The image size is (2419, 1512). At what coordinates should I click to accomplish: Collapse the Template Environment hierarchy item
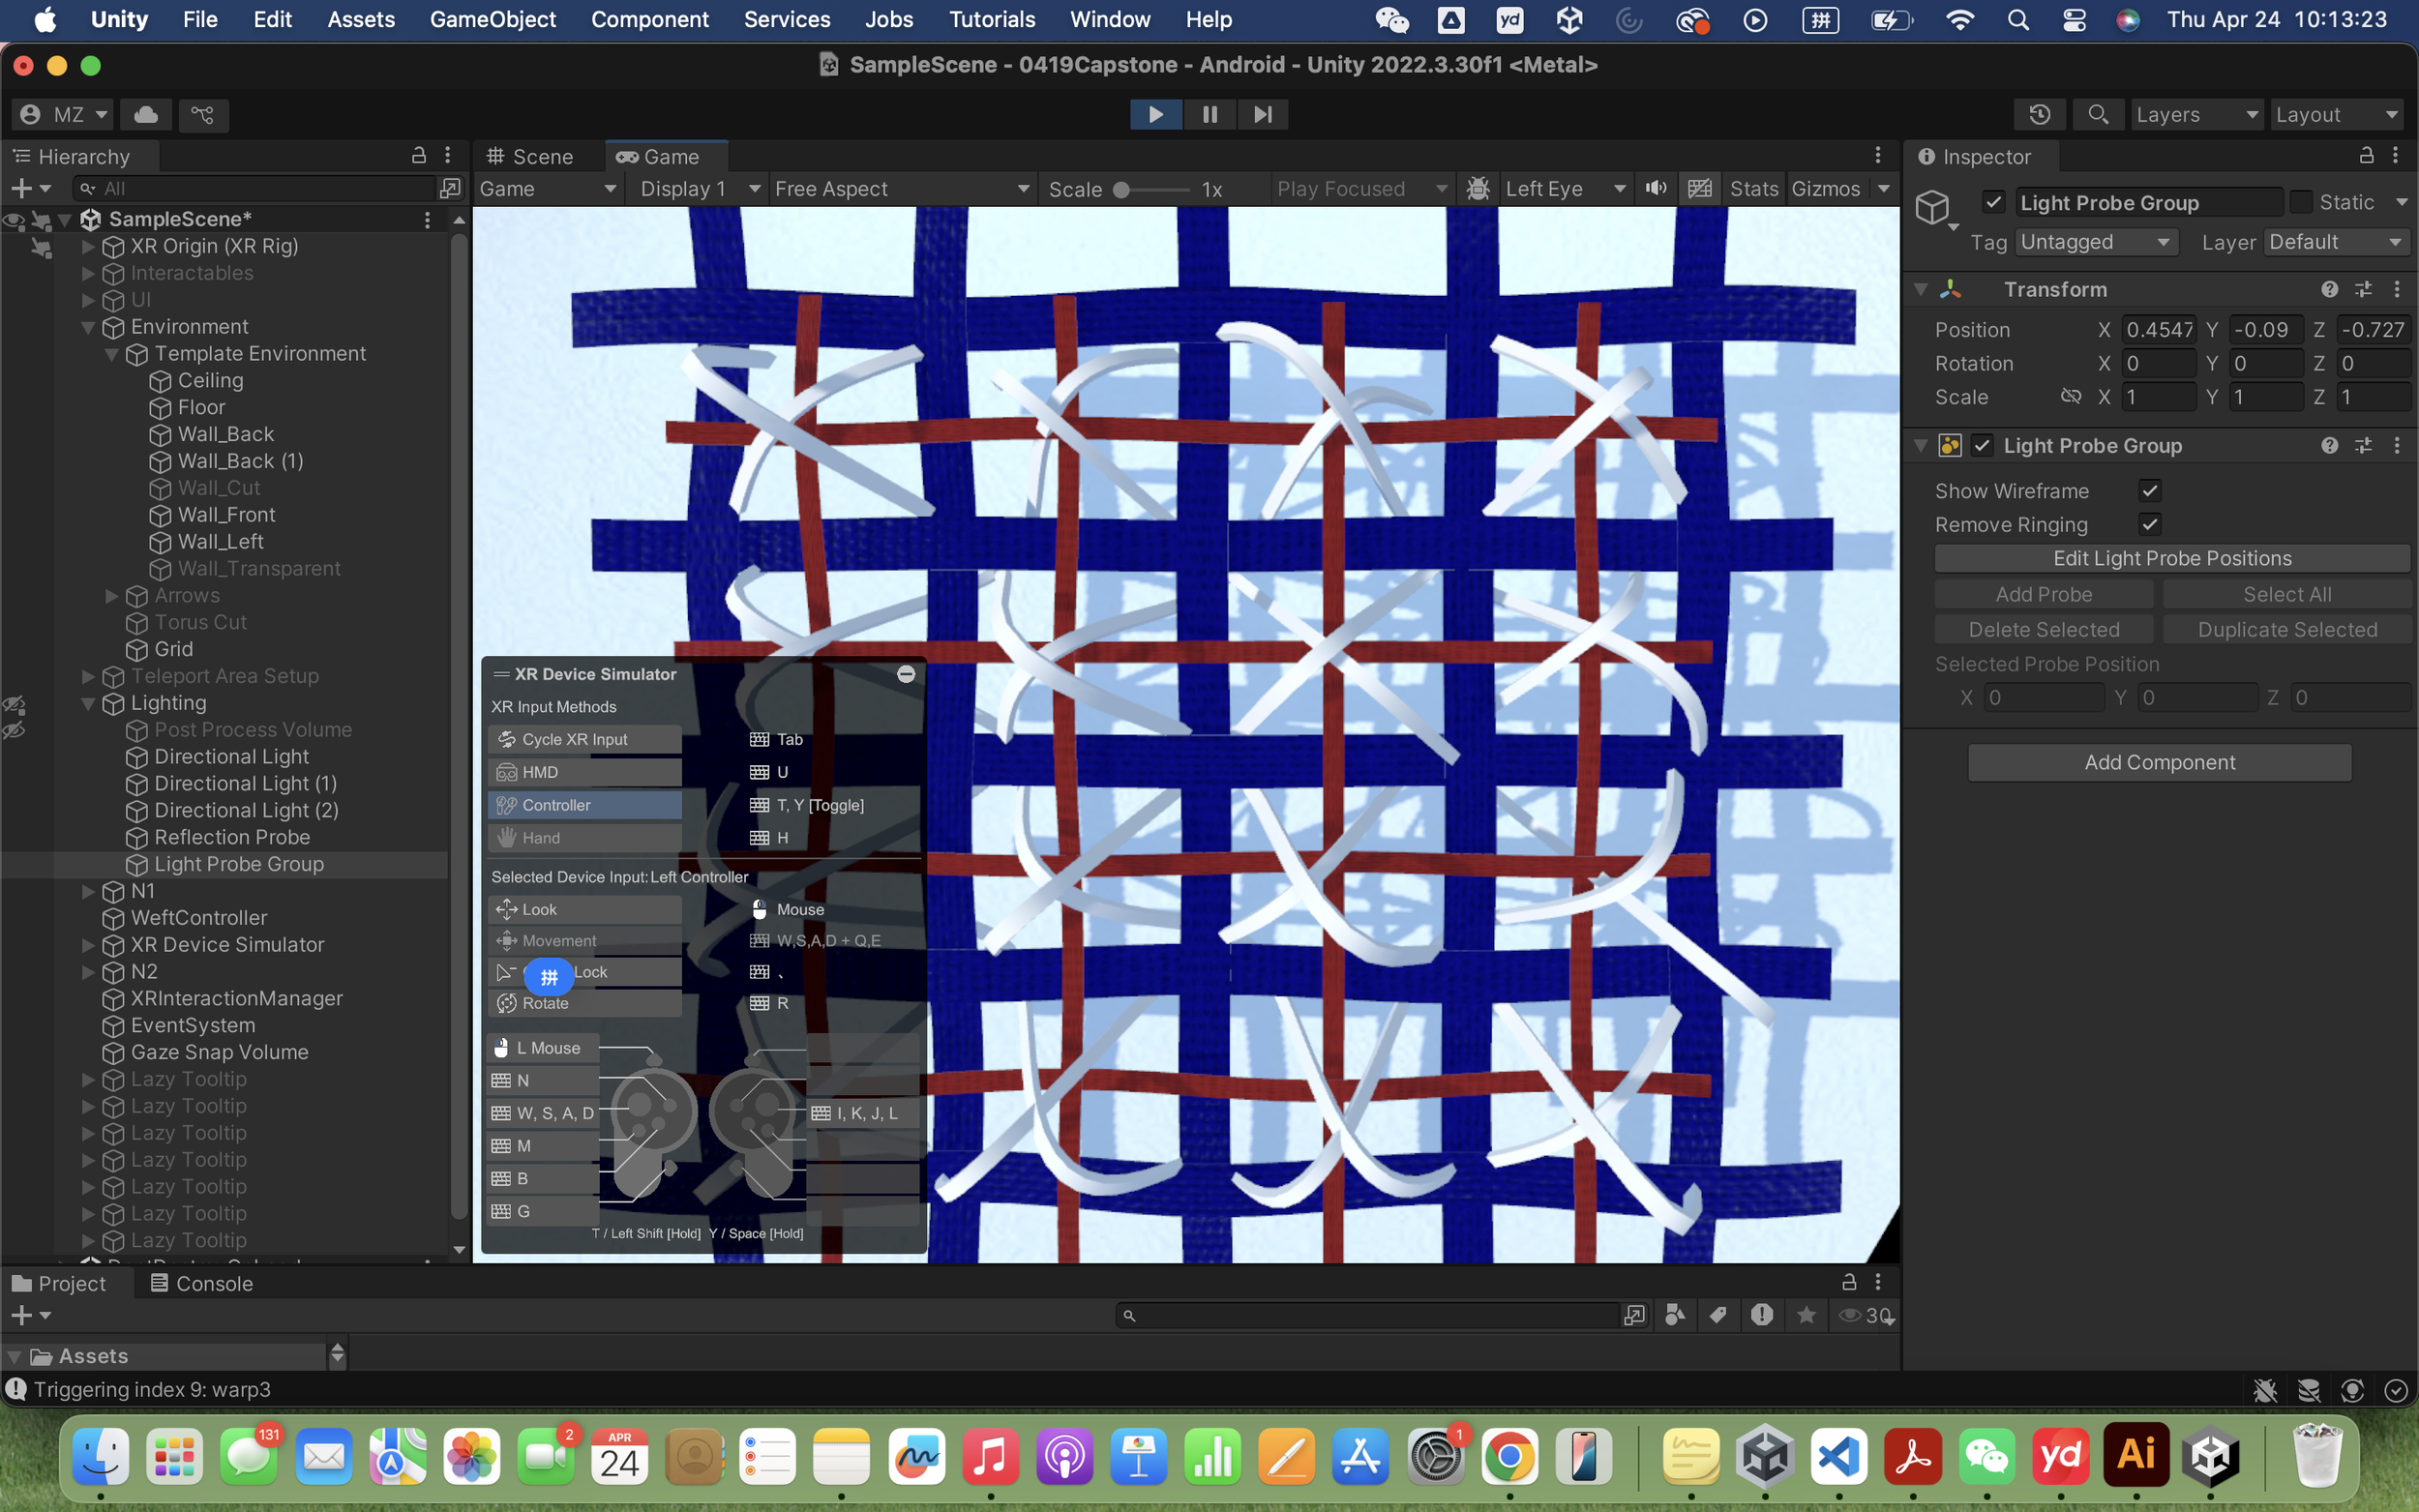(112, 353)
